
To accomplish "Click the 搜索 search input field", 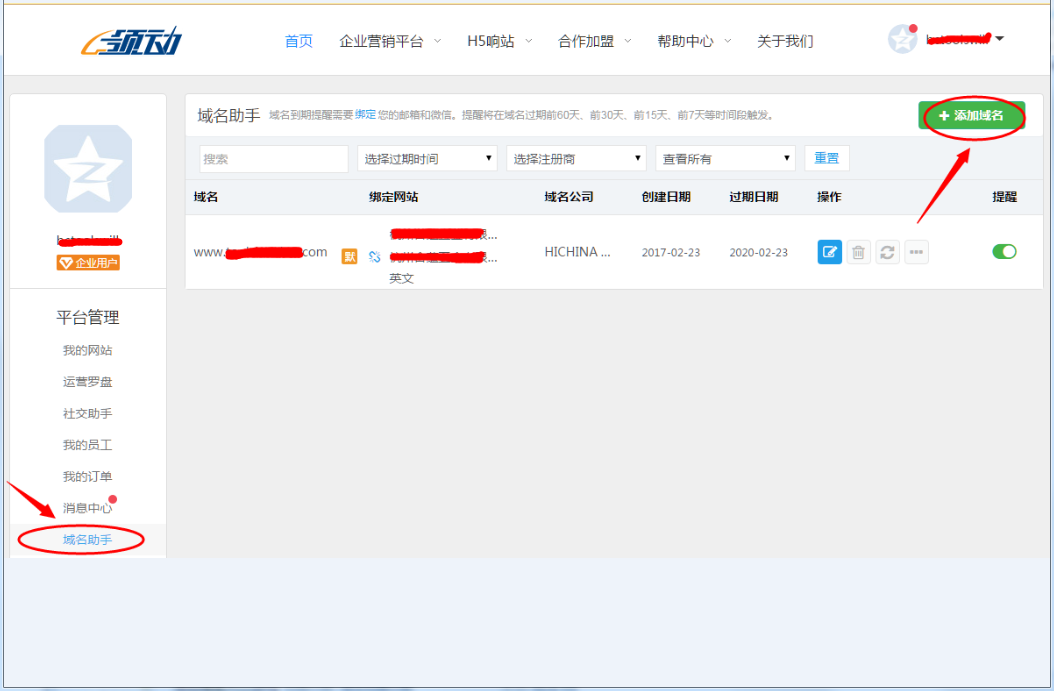I will [273, 159].
